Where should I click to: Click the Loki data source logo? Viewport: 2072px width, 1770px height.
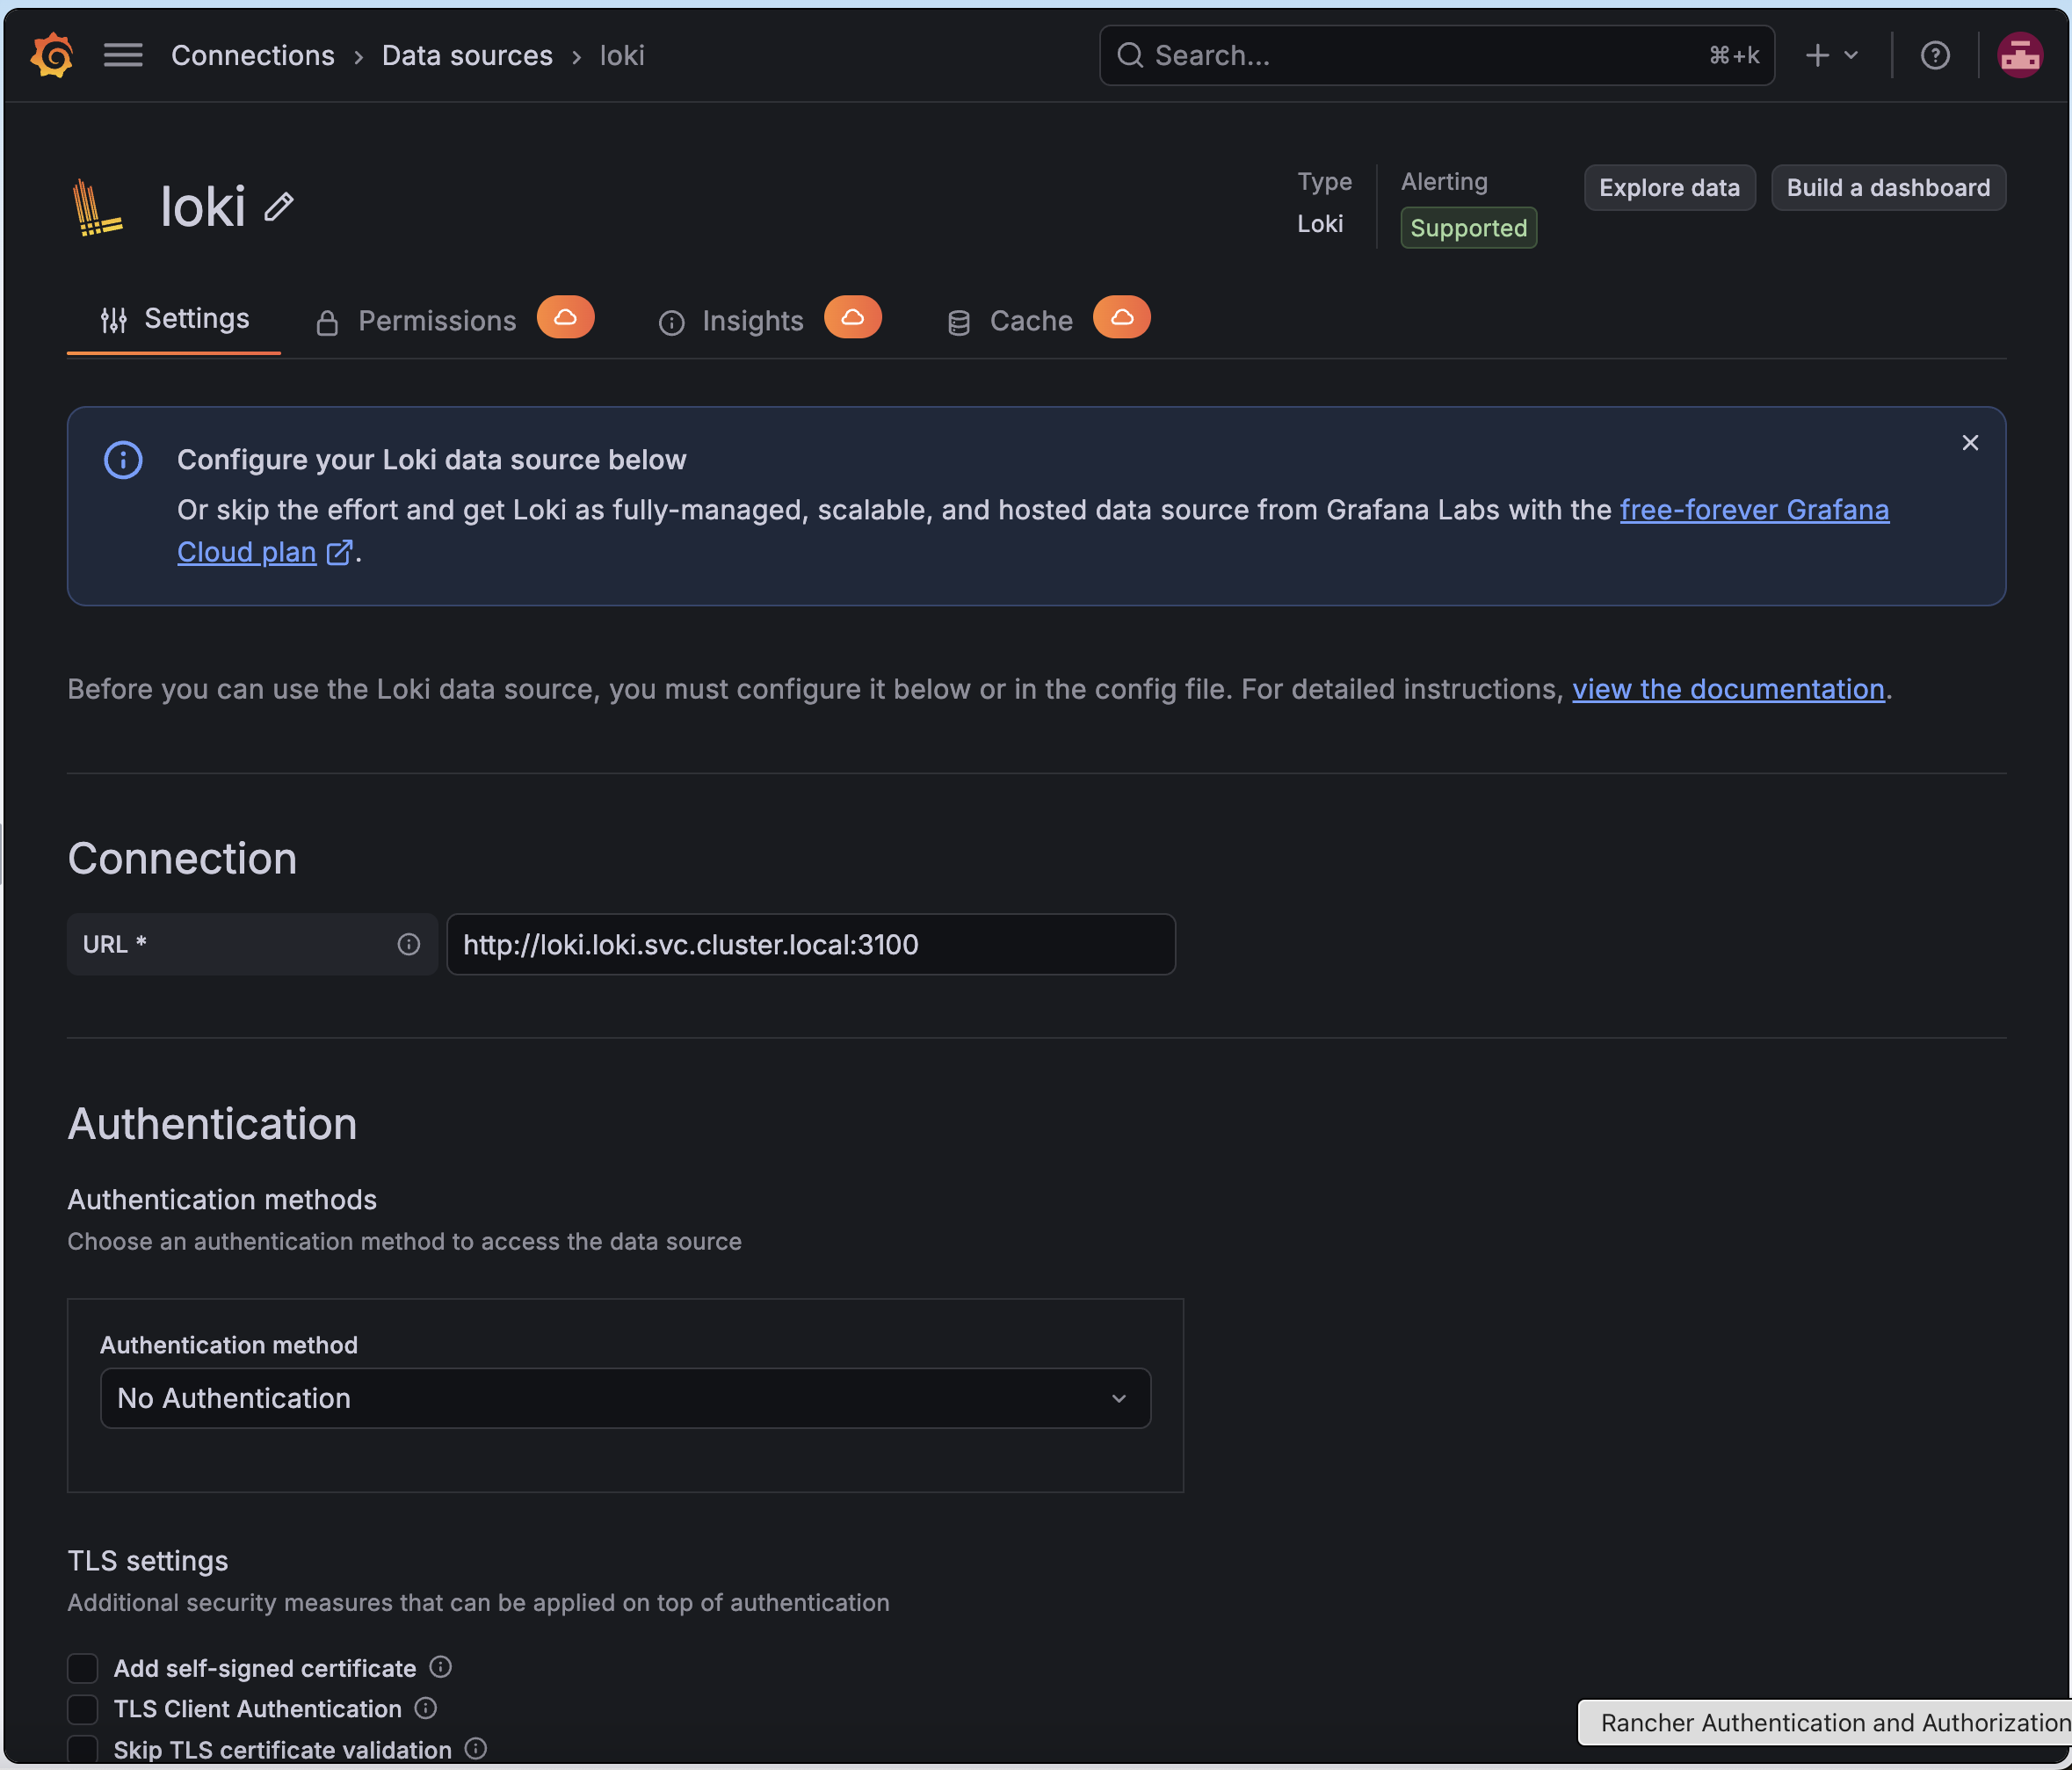[x=98, y=207]
